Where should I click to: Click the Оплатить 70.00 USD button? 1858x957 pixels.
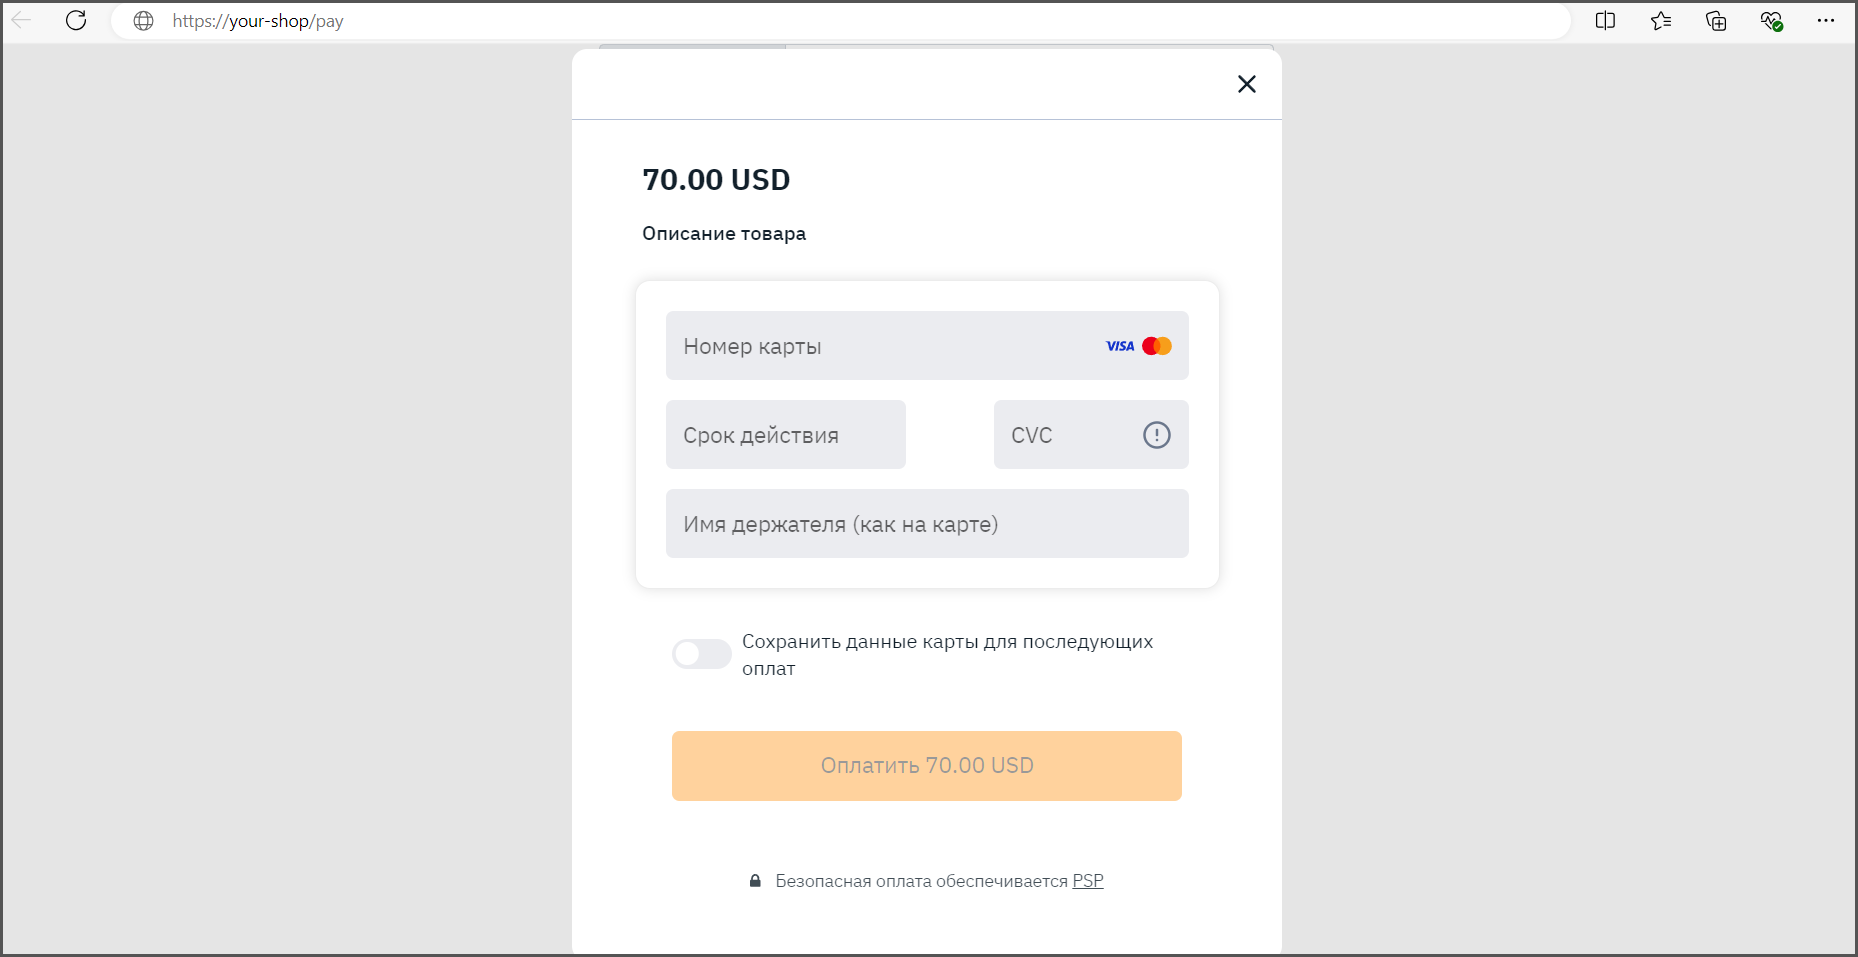[x=926, y=765]
